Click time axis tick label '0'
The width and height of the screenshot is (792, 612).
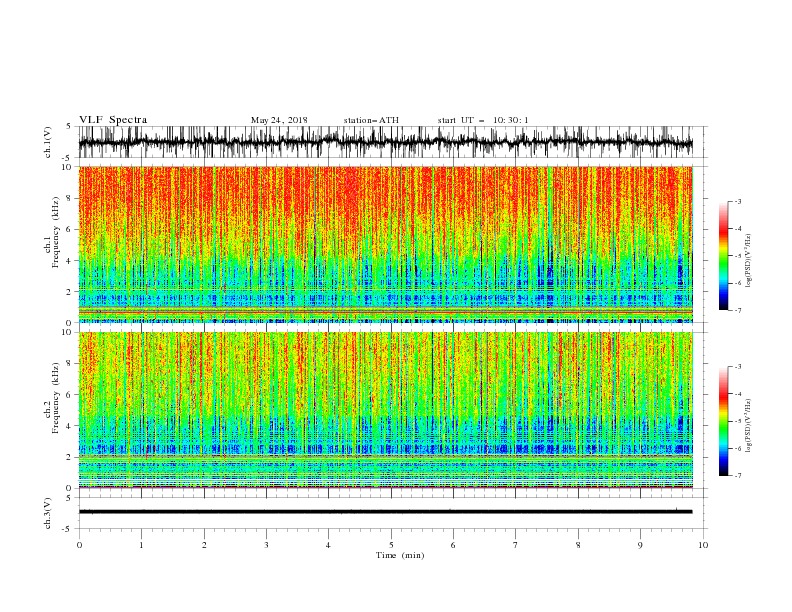(79, 545)
